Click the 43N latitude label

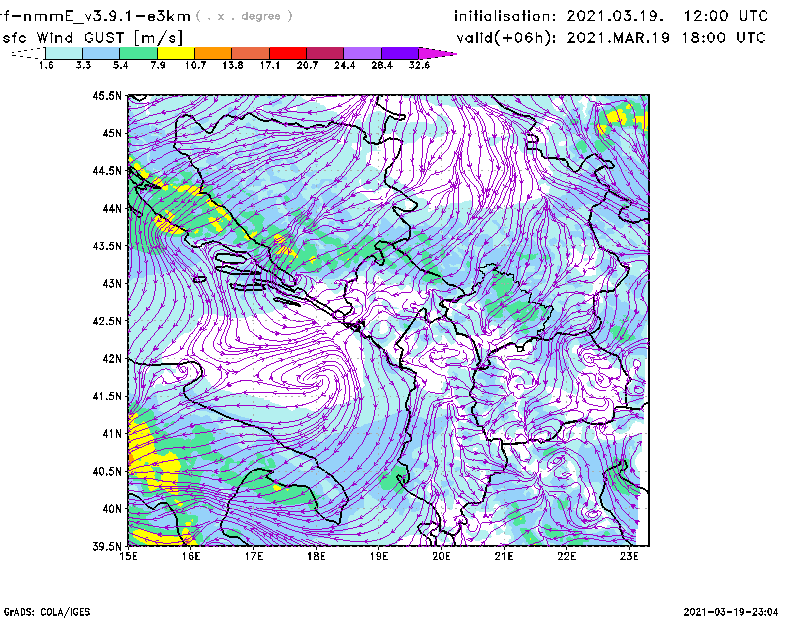[x=112, y=283]
